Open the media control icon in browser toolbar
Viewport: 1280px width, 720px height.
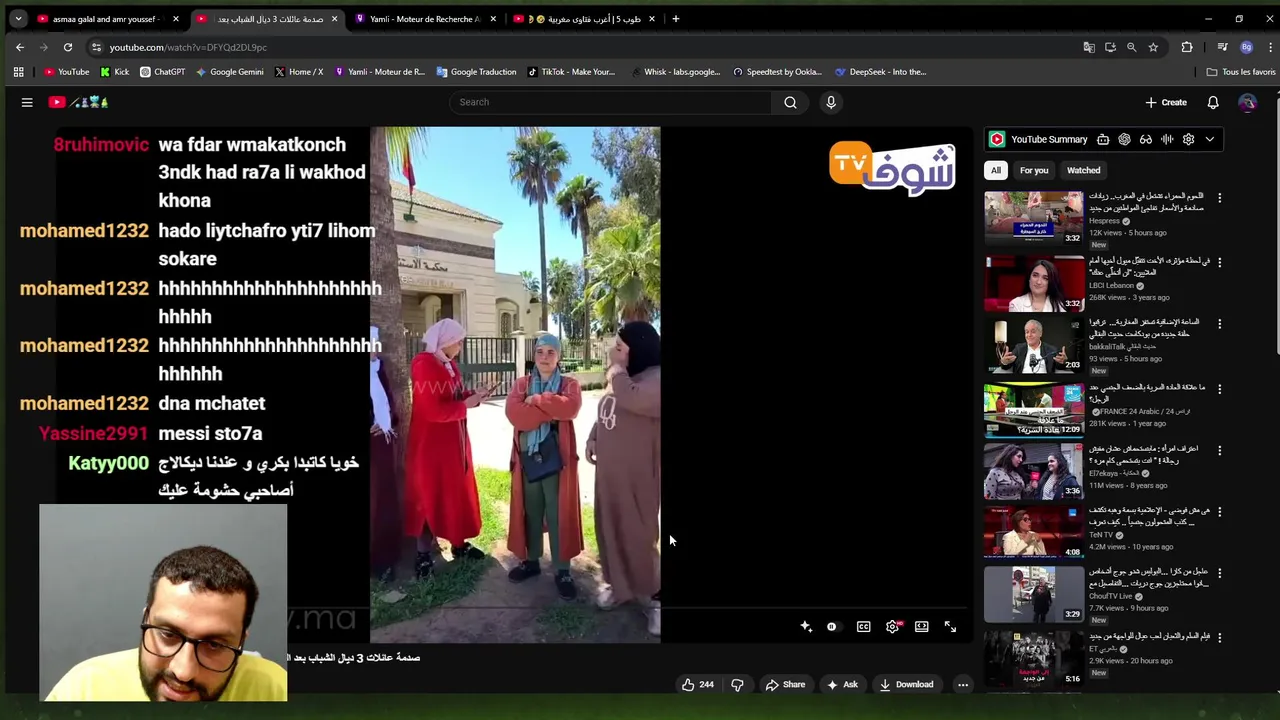coord(1222,47)
